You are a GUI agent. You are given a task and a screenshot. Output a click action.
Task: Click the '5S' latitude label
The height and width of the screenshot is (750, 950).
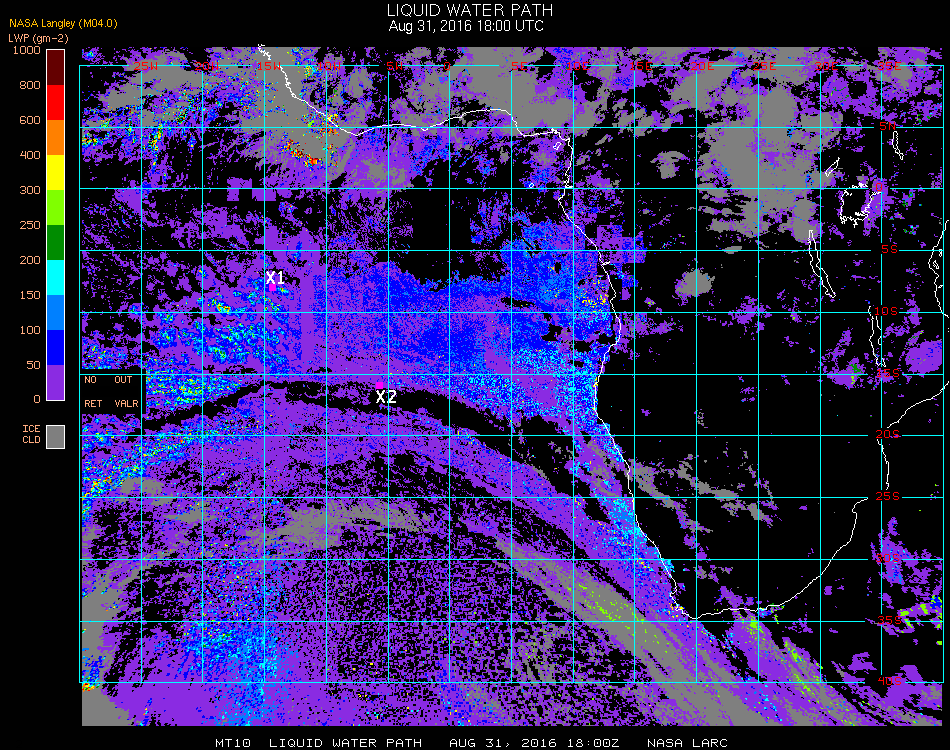tap(889, 250)
